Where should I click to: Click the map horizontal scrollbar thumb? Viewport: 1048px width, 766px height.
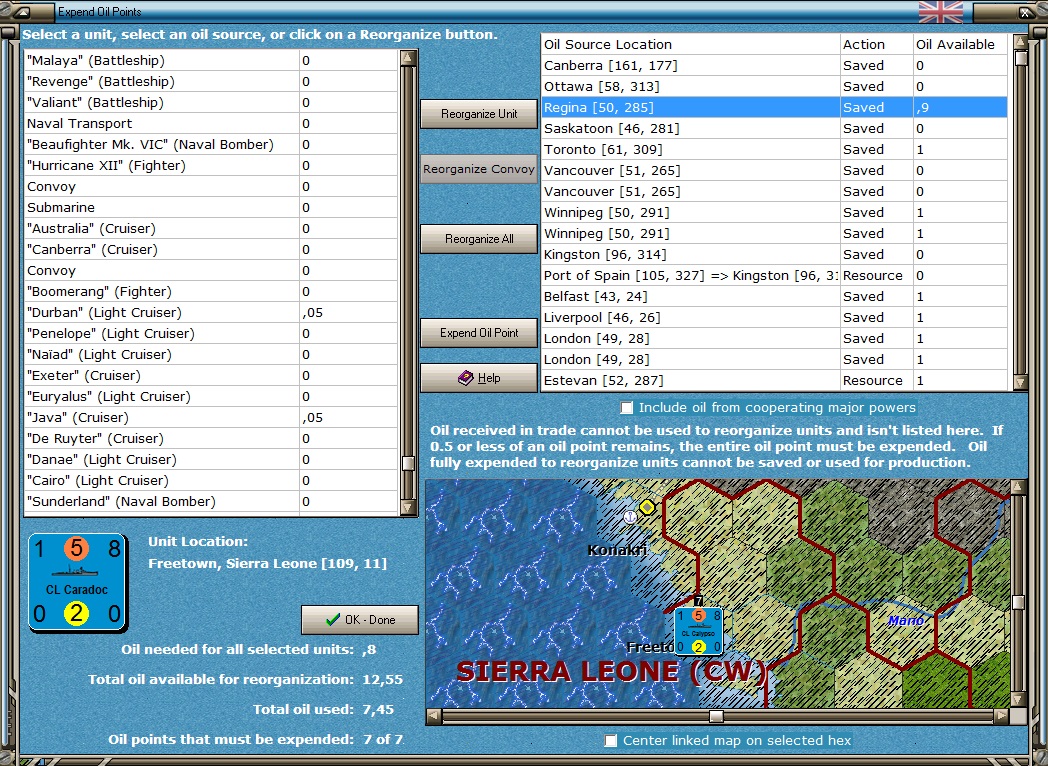716,717
